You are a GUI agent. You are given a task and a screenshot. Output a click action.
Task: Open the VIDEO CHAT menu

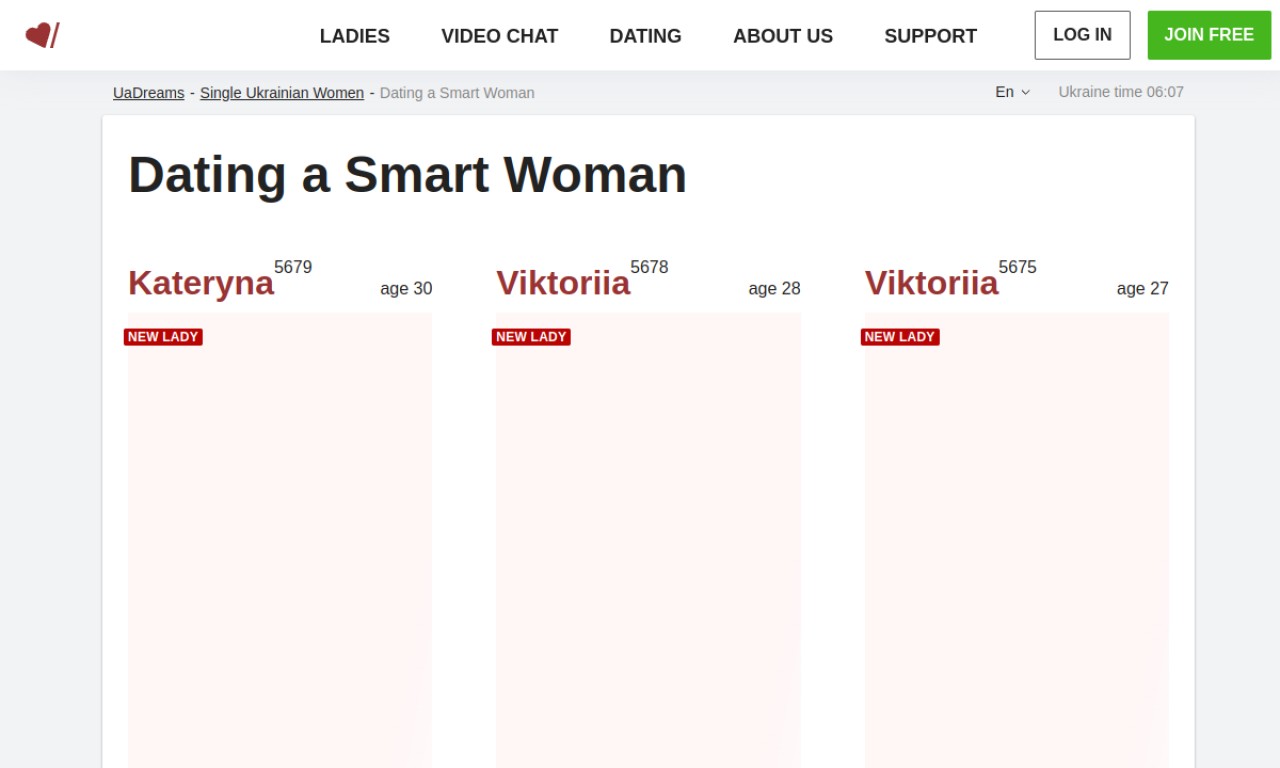click(x=500, y=36)
